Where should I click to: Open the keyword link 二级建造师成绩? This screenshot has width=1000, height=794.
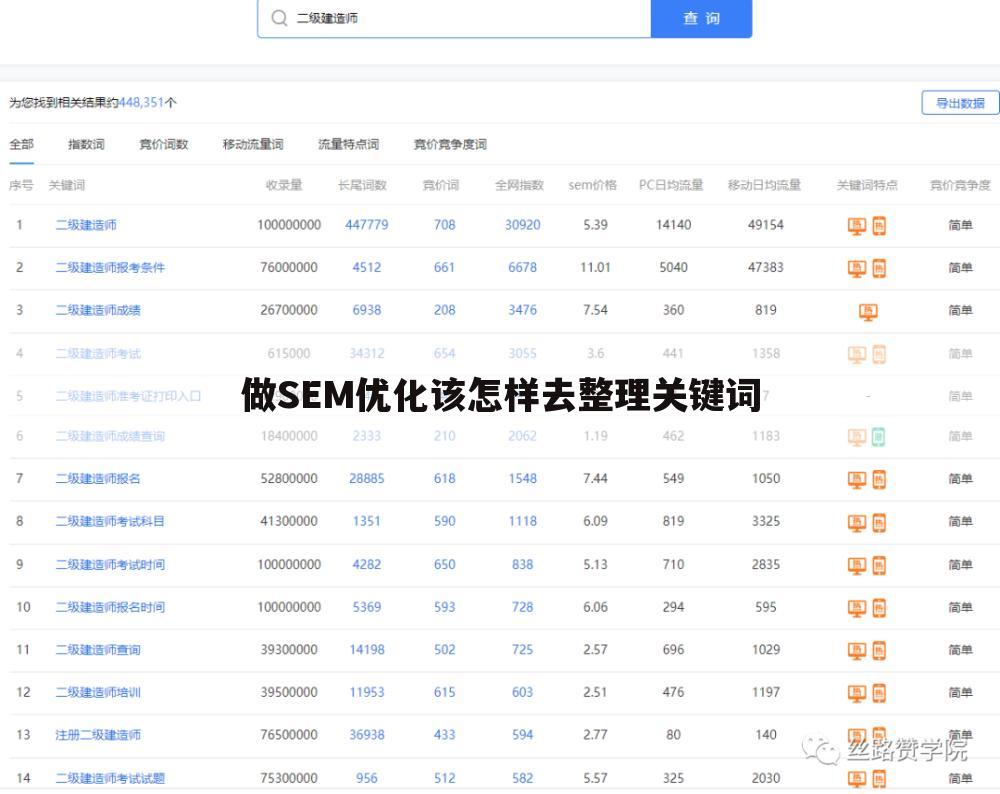point(98,310)
